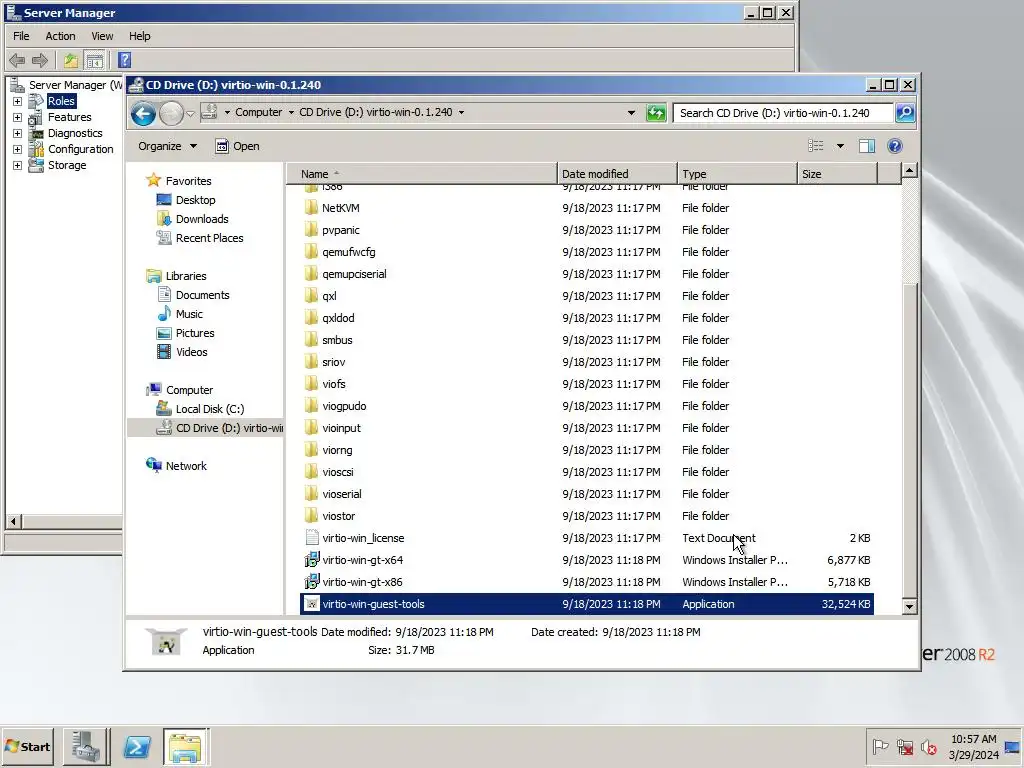
Task: Select the vioserial folder
Action: click(342, 494)
